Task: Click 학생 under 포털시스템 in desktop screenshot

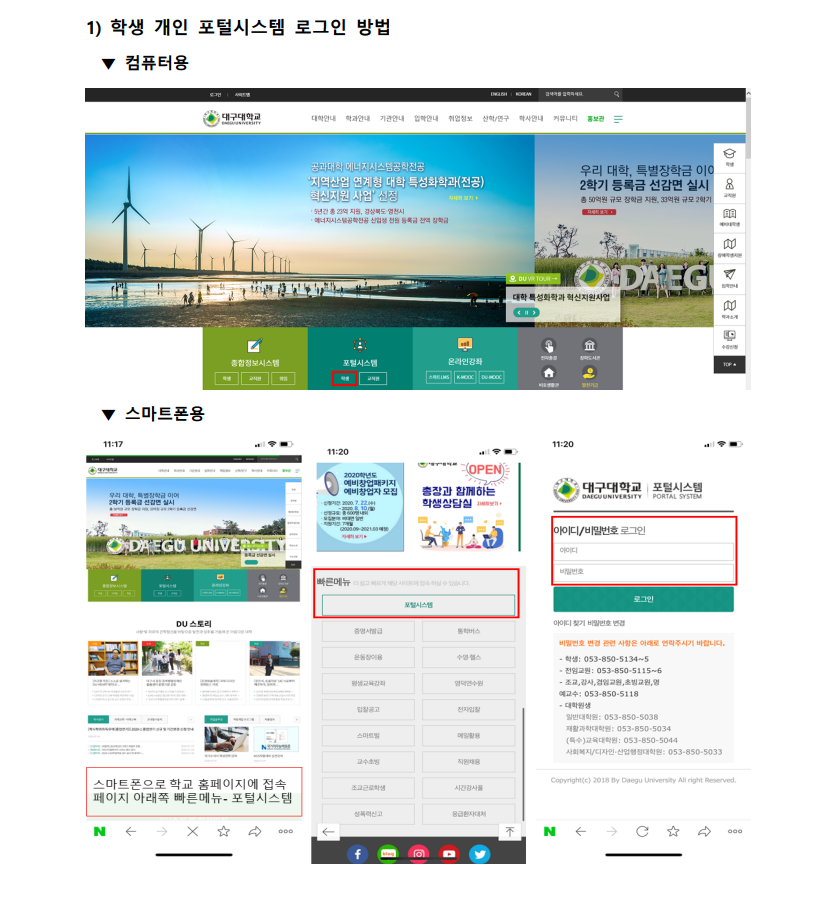Action: click(x=344, y=379)
